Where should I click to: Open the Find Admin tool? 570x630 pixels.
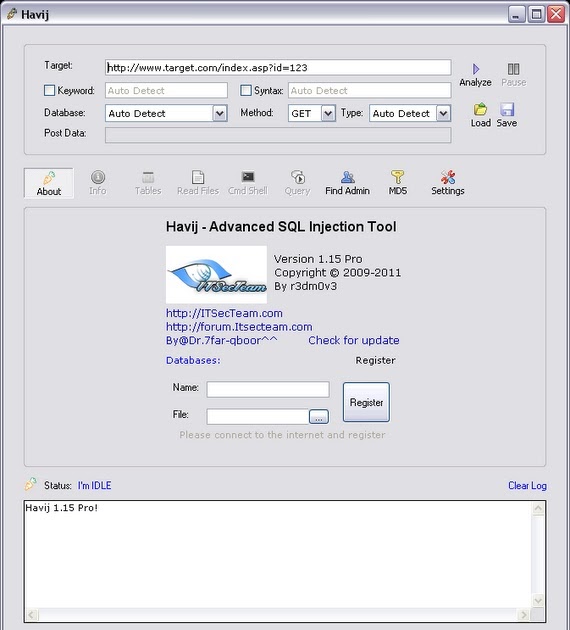click(347, 183)
